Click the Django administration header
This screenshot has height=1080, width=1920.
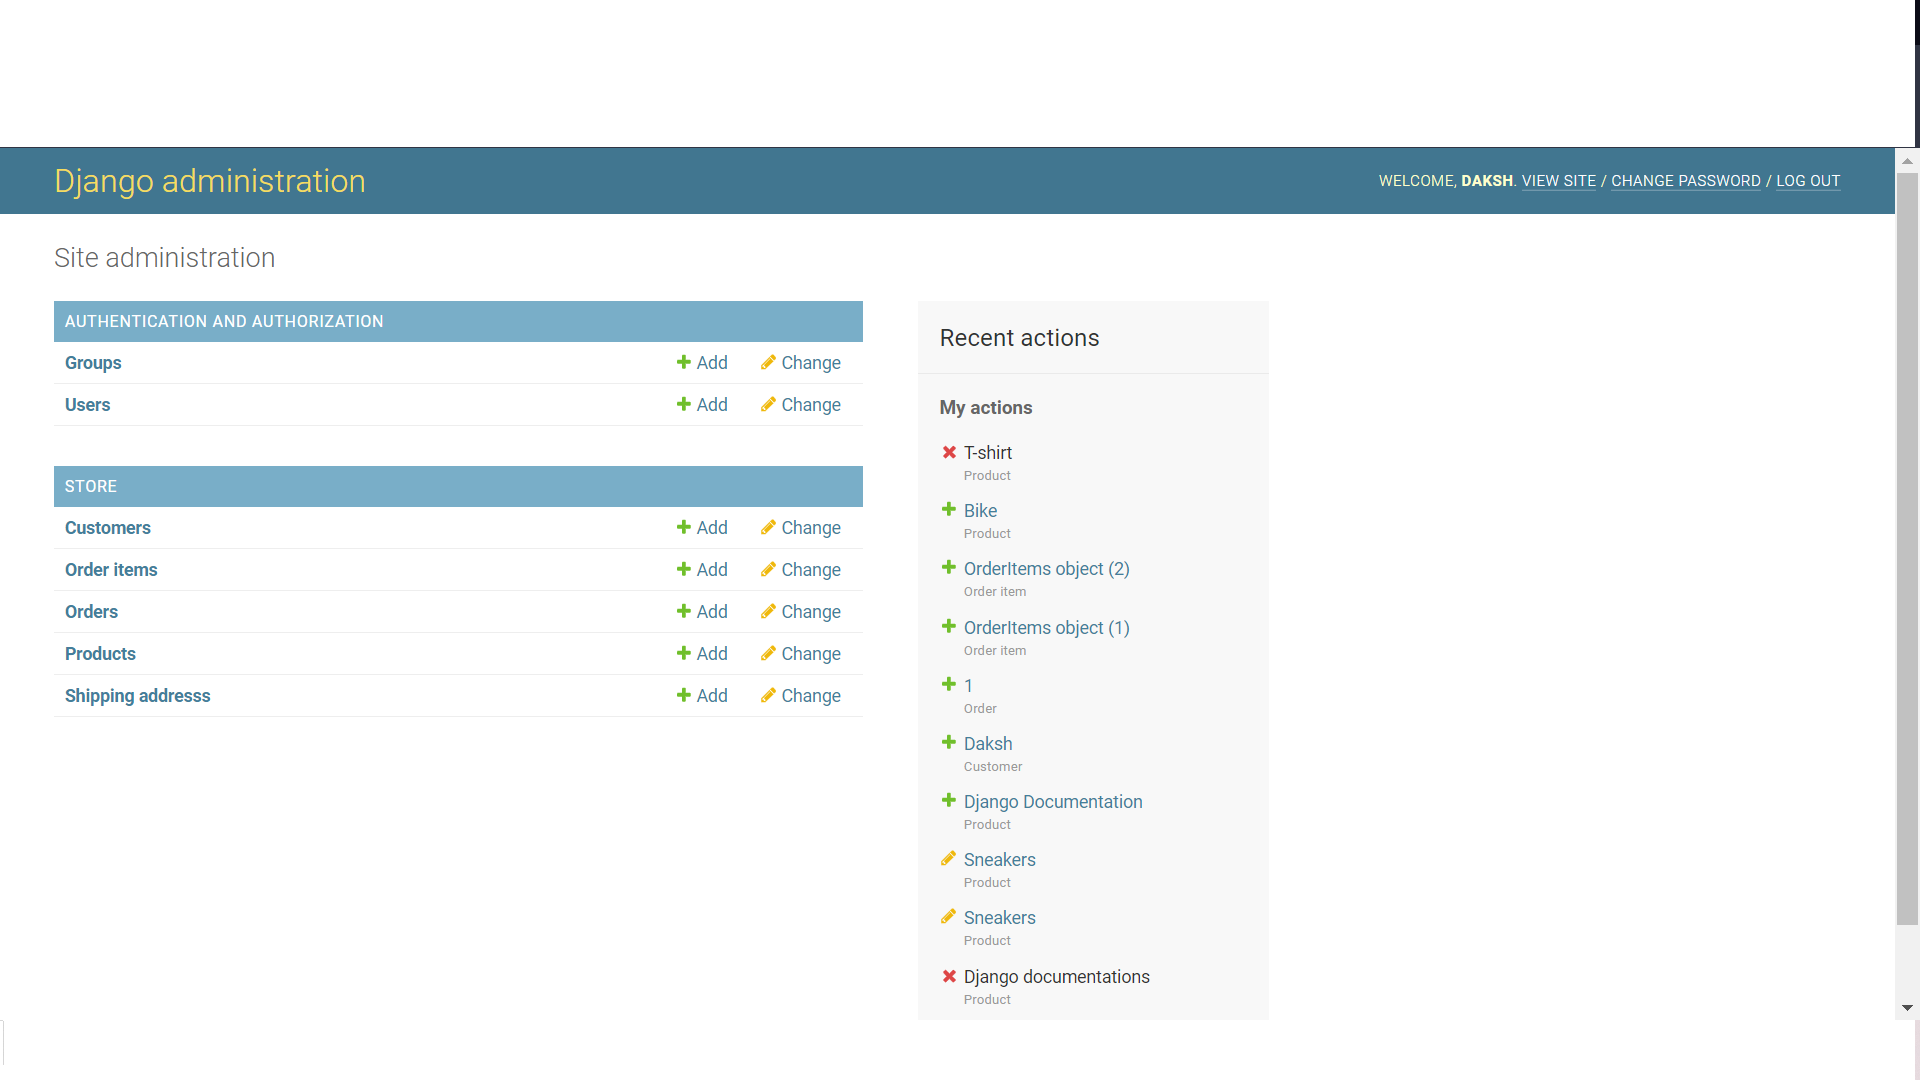point(210,181)
